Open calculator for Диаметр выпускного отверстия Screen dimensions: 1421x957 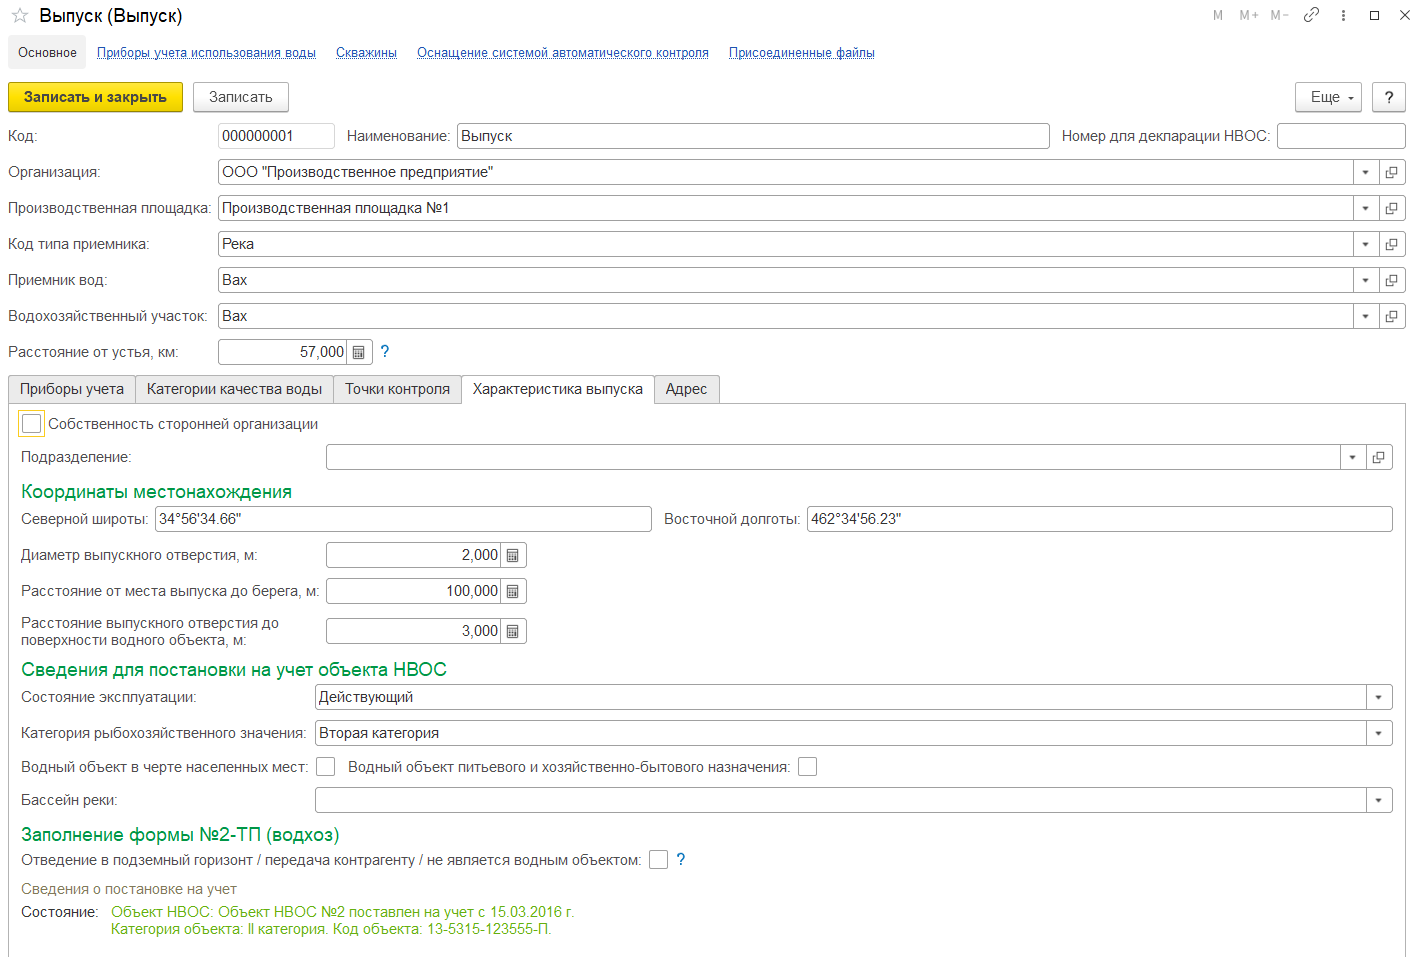[513, 555]
